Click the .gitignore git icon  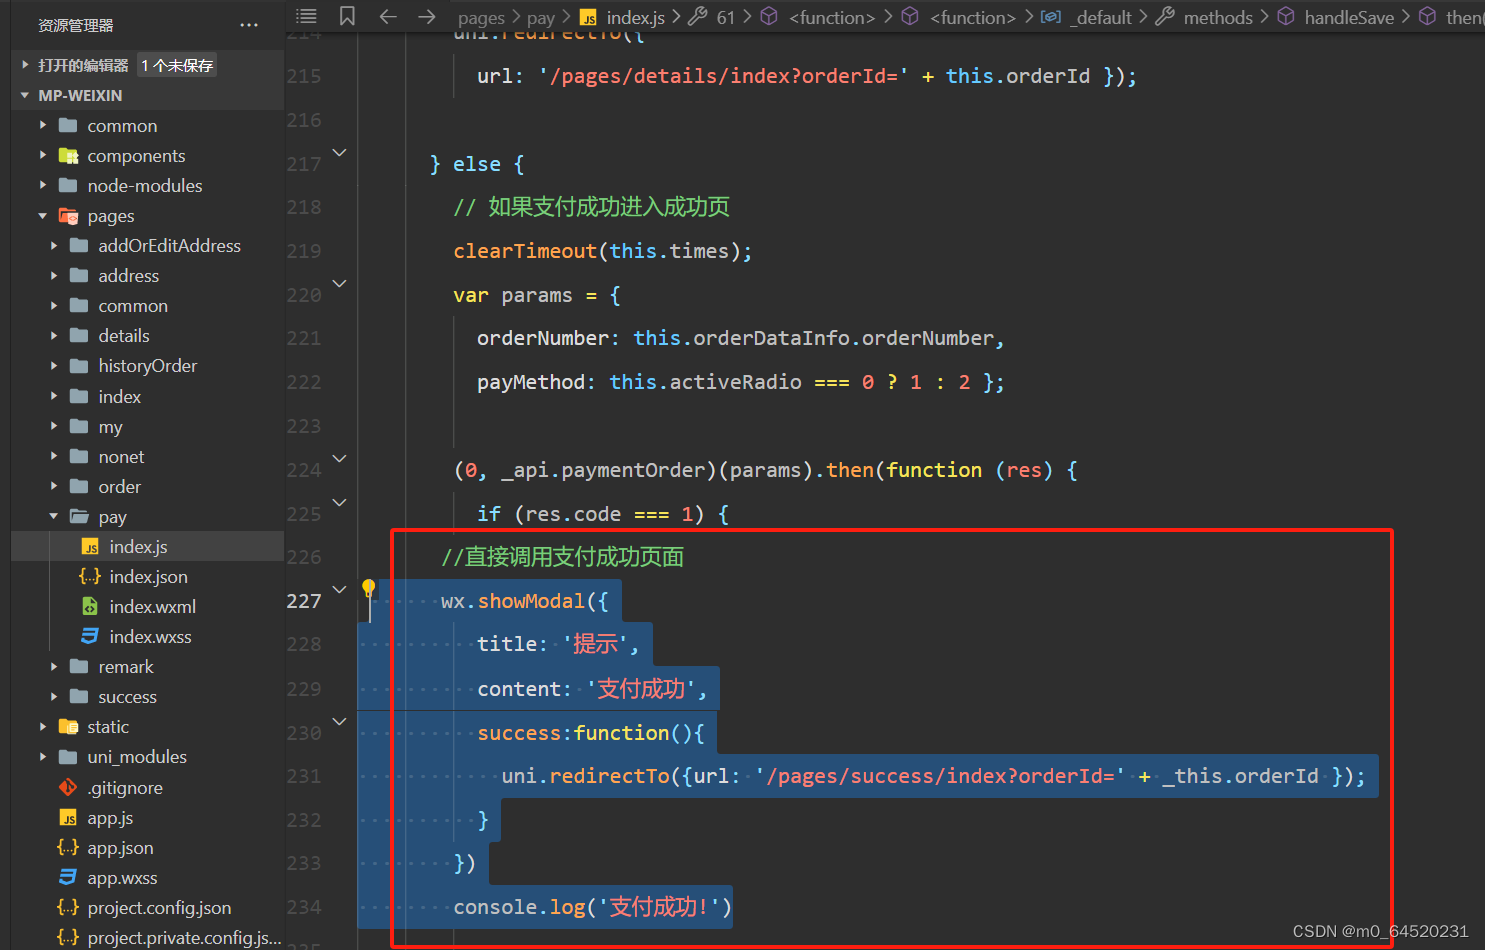tap(68, 788)
